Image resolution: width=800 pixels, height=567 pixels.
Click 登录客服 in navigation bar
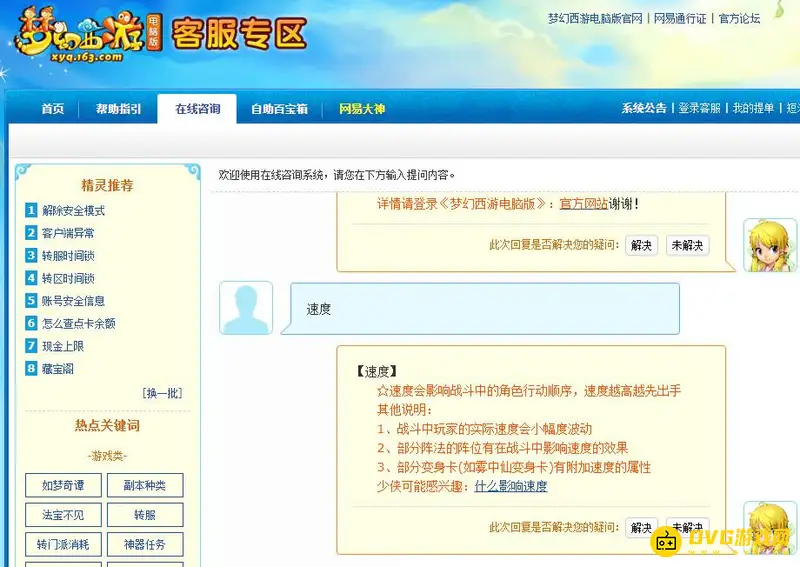coord(699,108)
